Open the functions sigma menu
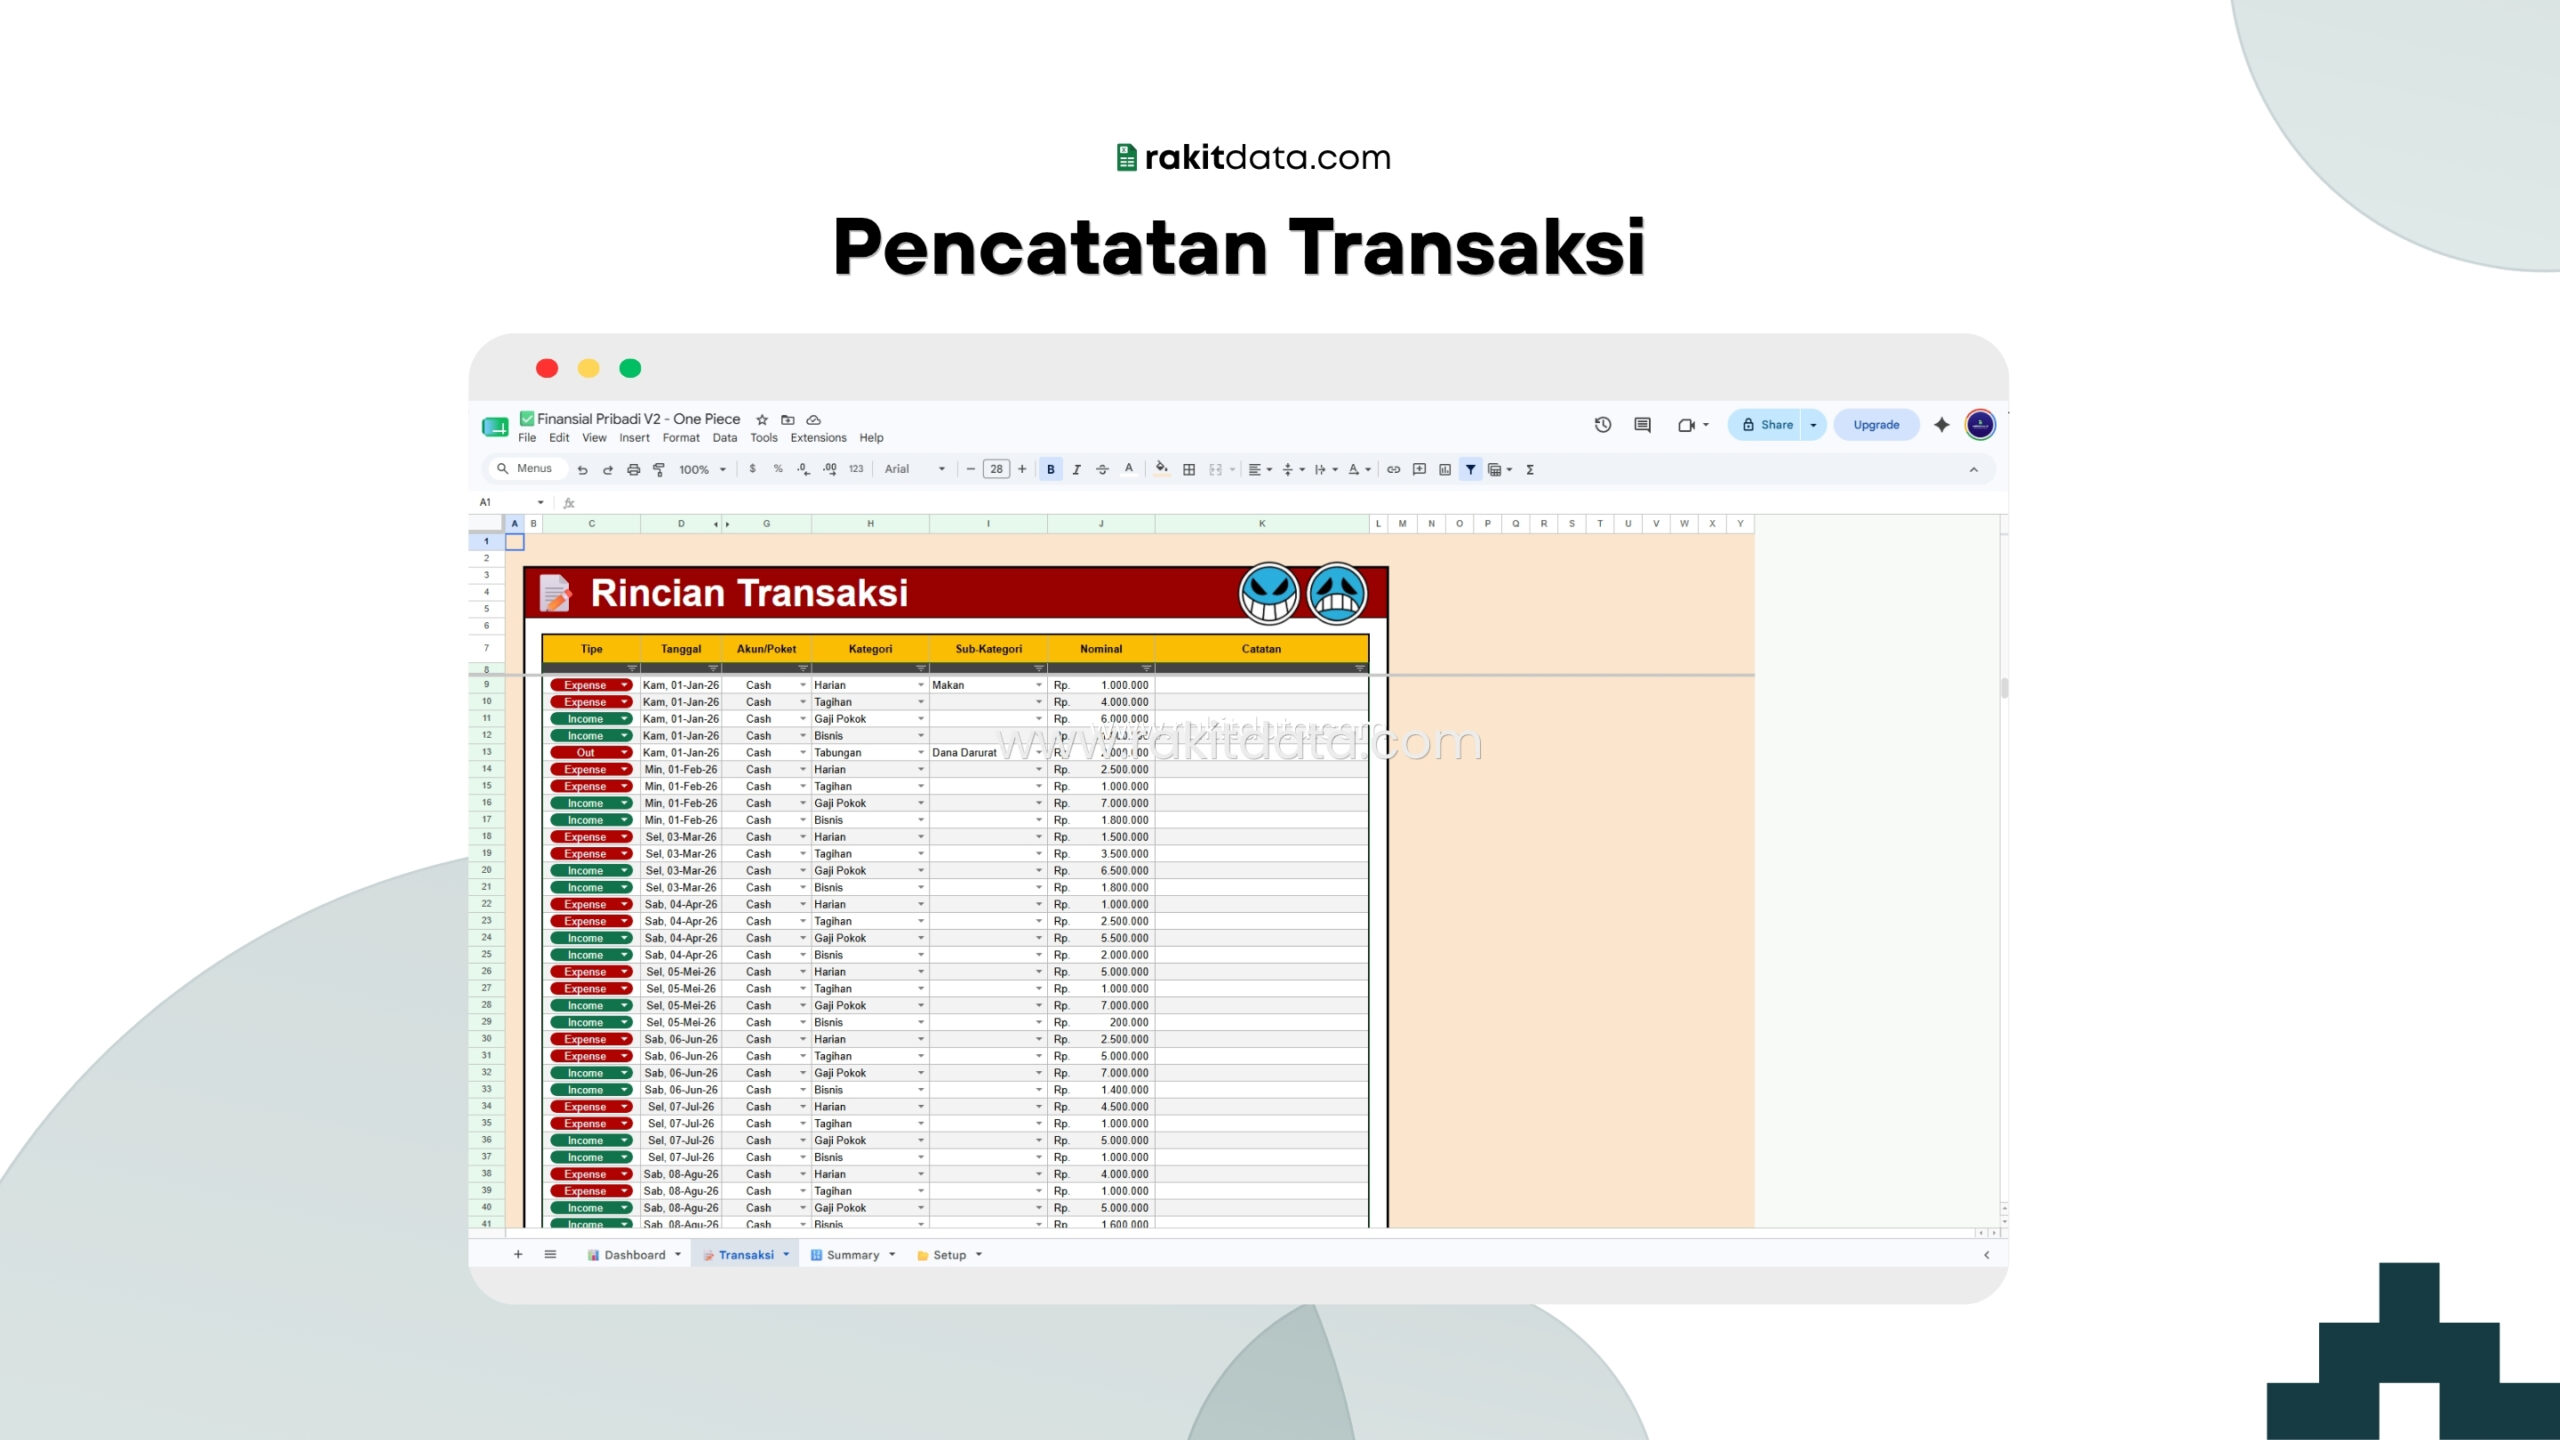Viewport: 2560px width, 1440px height. coord(1530,469)
